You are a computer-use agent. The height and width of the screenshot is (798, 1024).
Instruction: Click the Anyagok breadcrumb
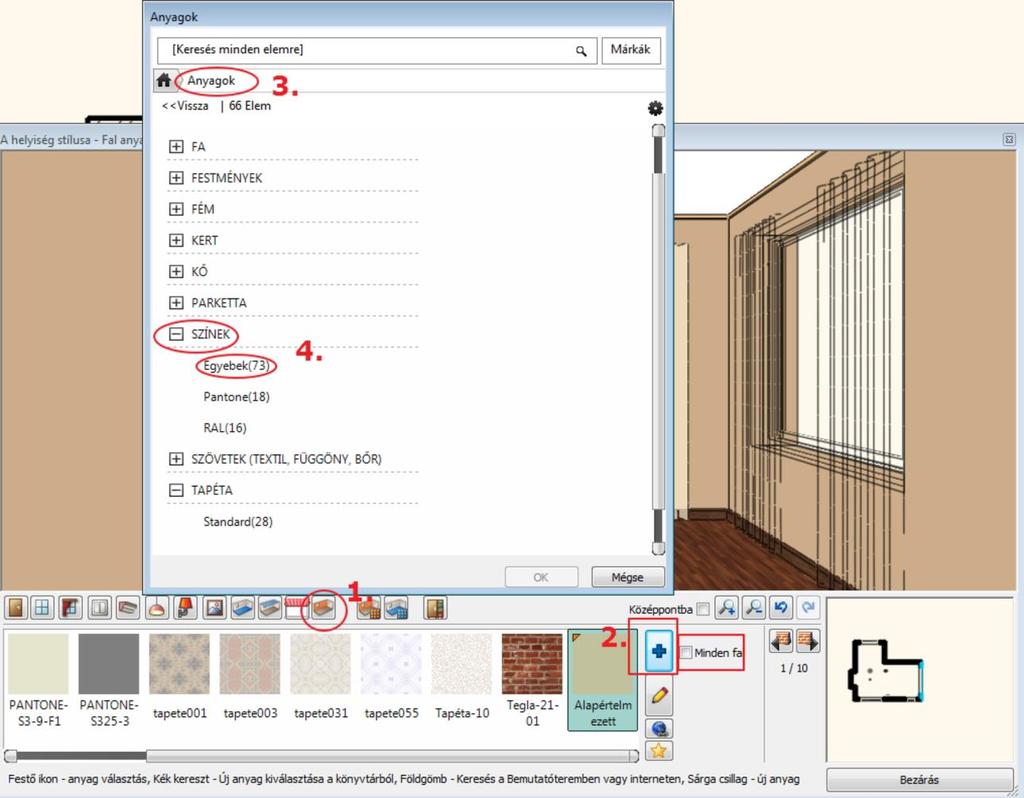pyautogui.click(x=211, y=80)
